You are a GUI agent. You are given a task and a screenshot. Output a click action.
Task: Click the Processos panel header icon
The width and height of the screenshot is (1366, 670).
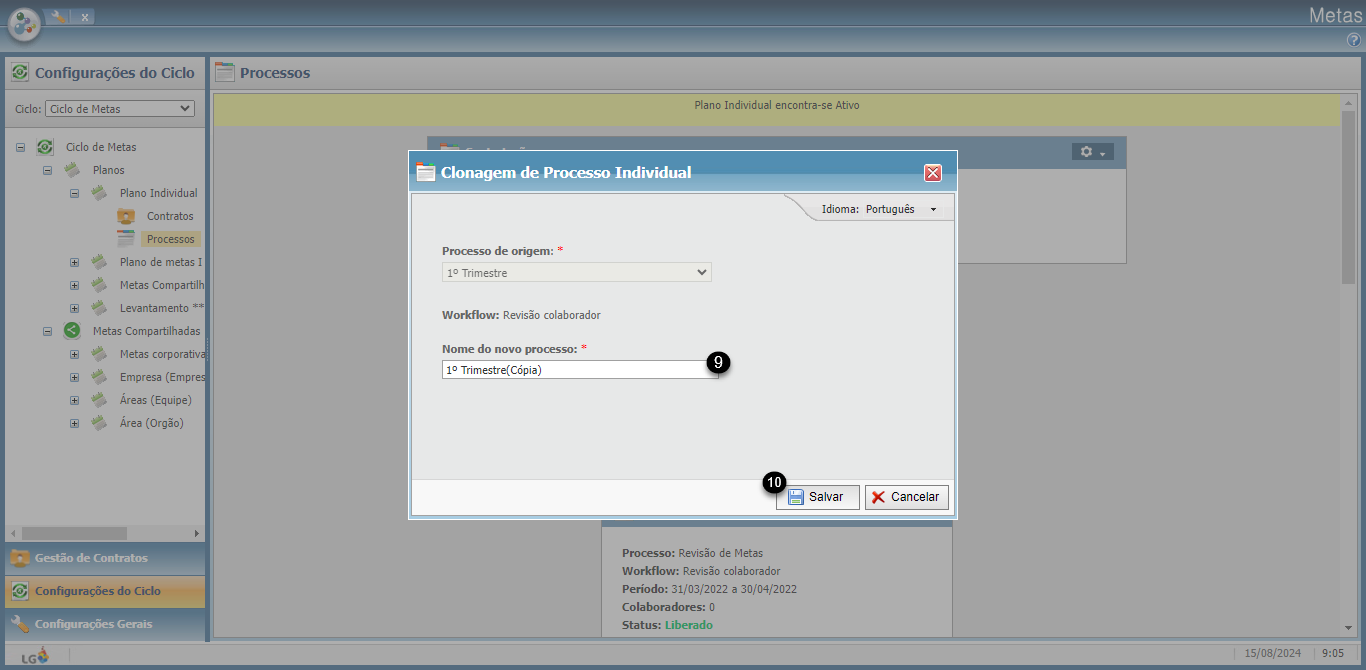point(225,72)
